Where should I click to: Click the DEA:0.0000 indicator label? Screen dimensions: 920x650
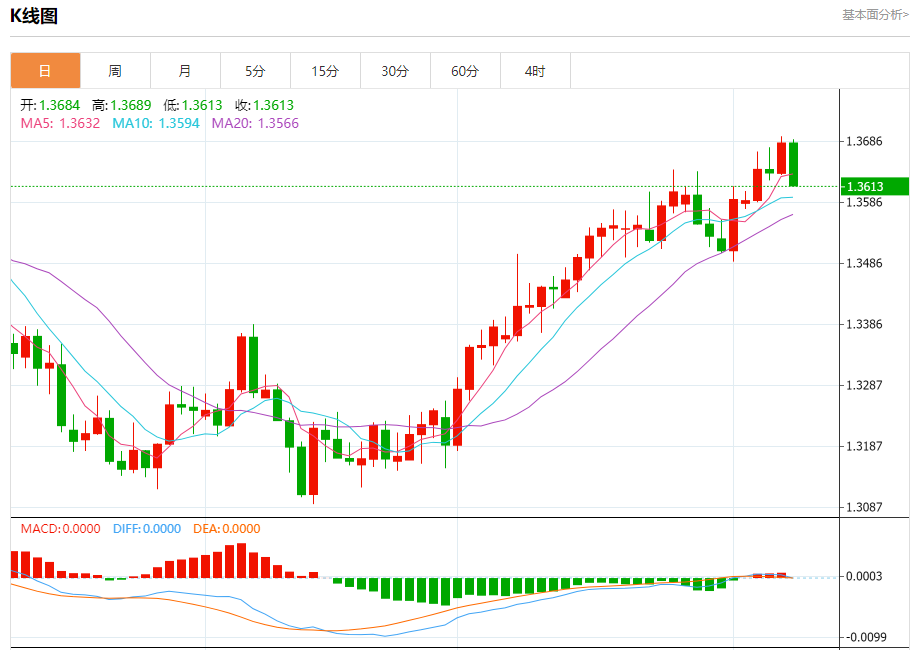click(226, 529)
